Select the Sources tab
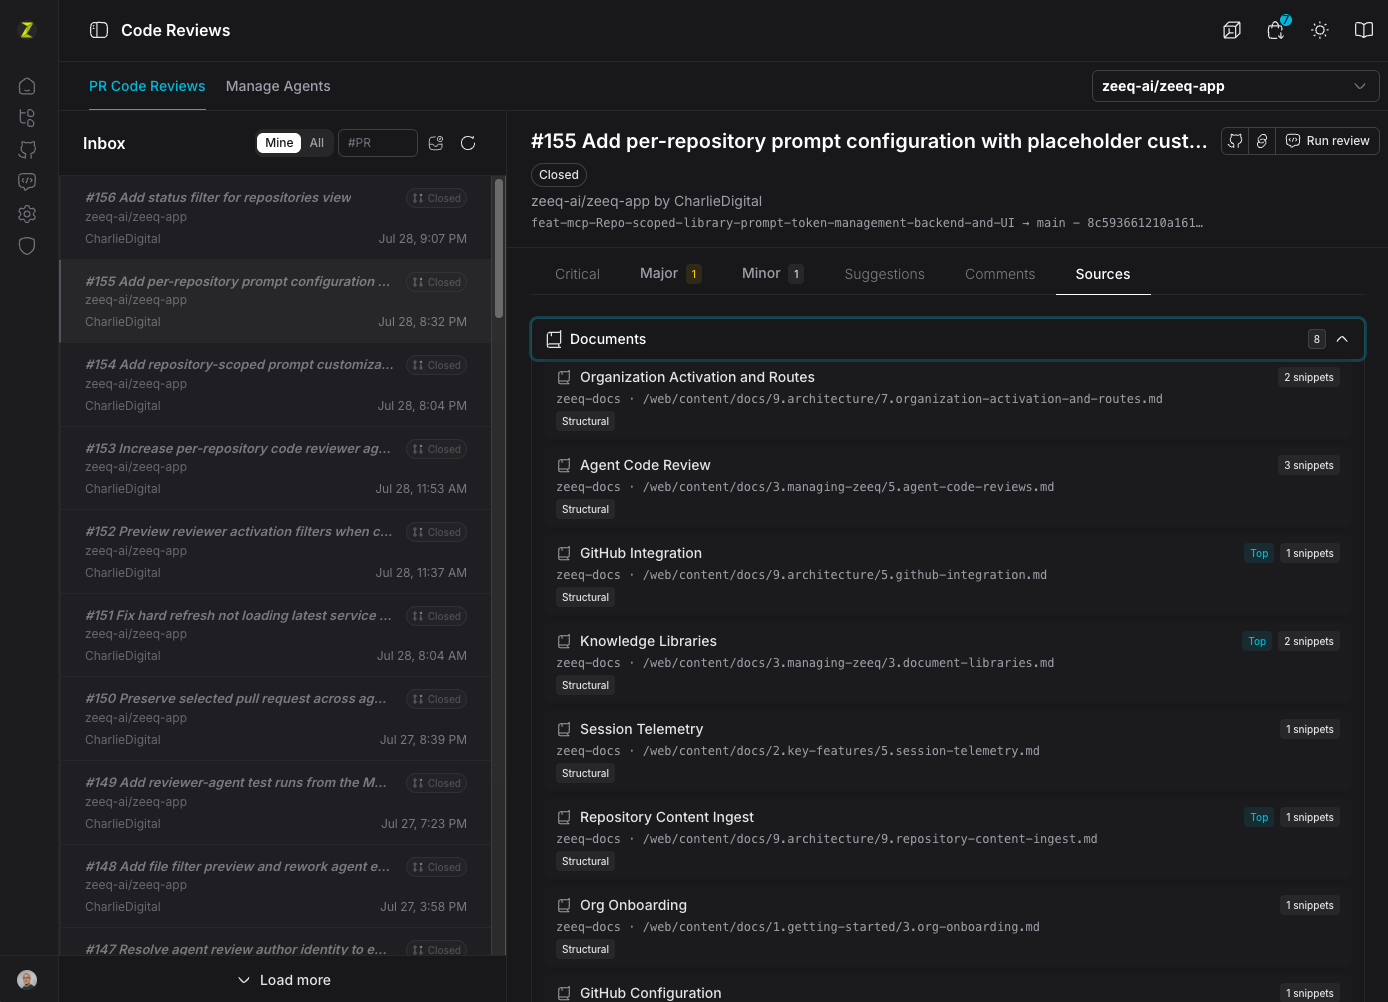The image size is (1388, 1002). (1103, 274)
